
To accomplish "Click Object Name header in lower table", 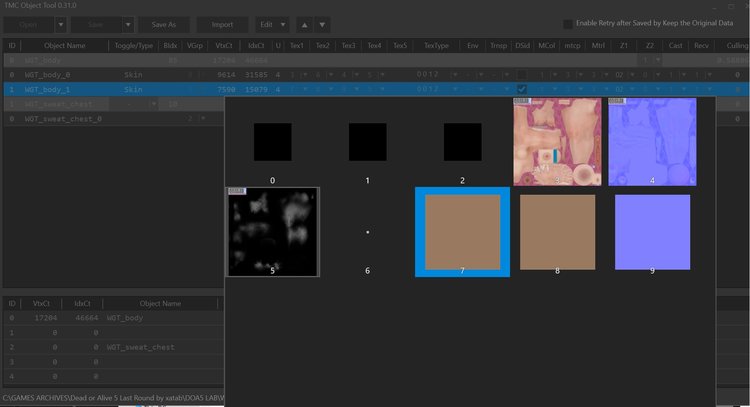I will tap(160, 303).
